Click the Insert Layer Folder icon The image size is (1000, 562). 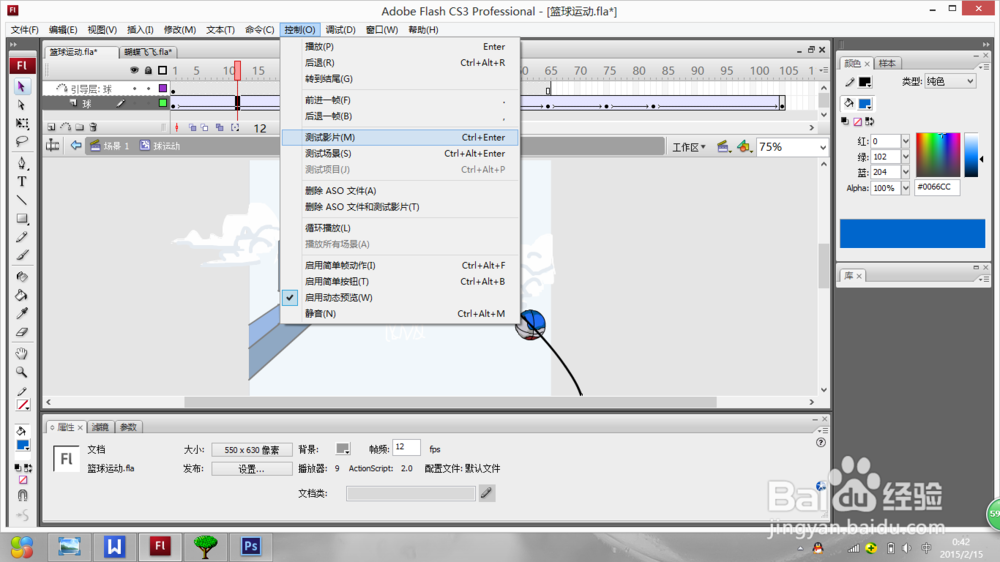click(x=79, y=128)
